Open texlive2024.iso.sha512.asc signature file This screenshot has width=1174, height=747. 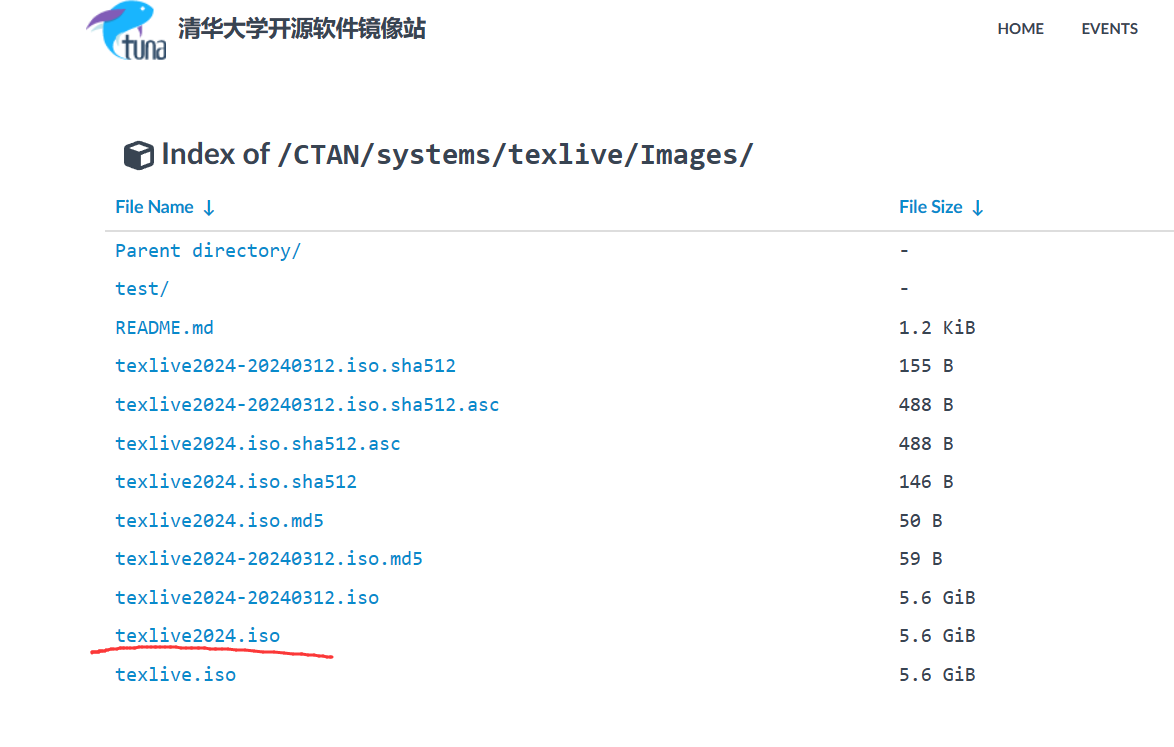[x=258, y=443]
